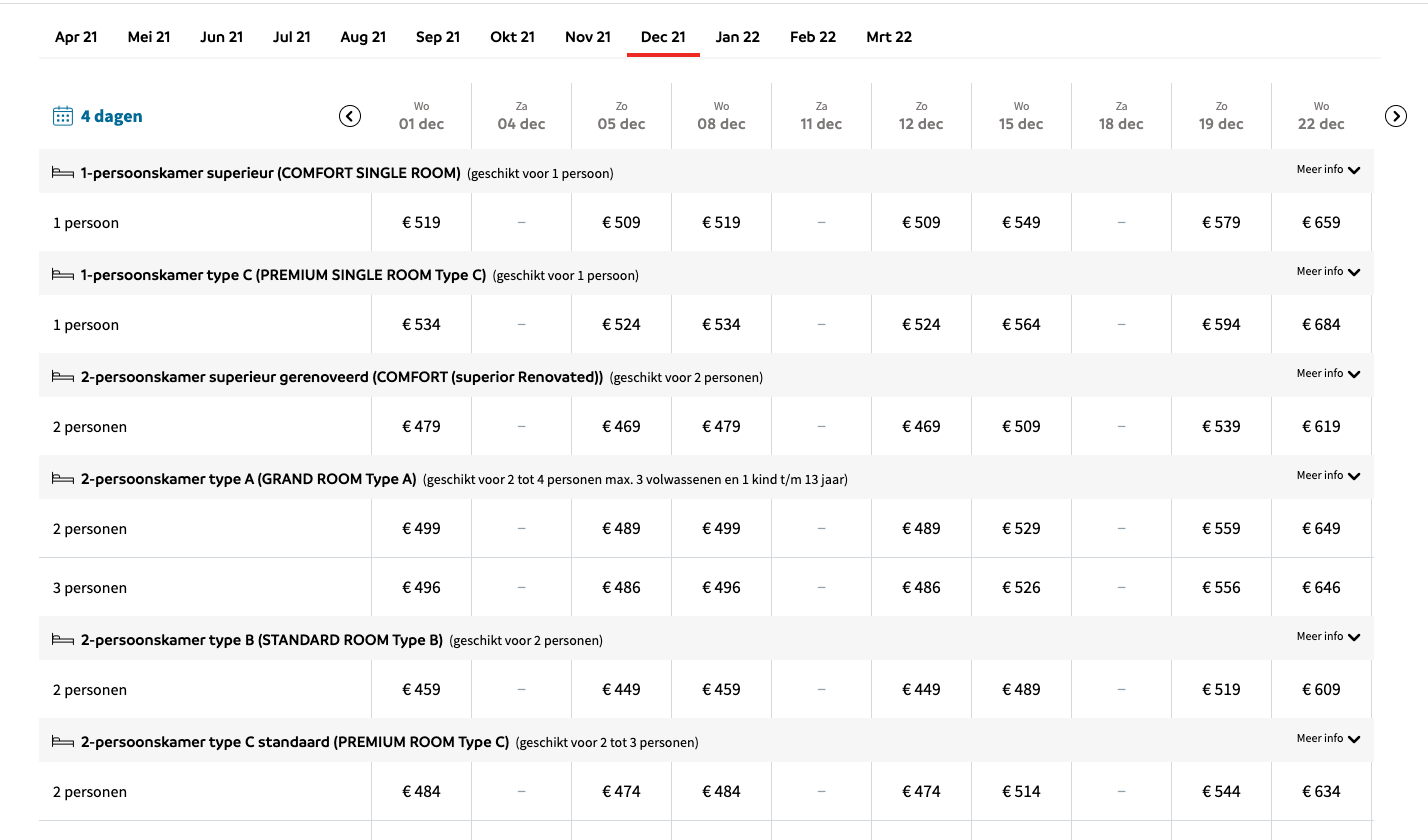Viewport: 1428px width, 840px height.
Task: Choose € 514 Premium Room C on 15 dec
Action: [x=1021, y=791]
